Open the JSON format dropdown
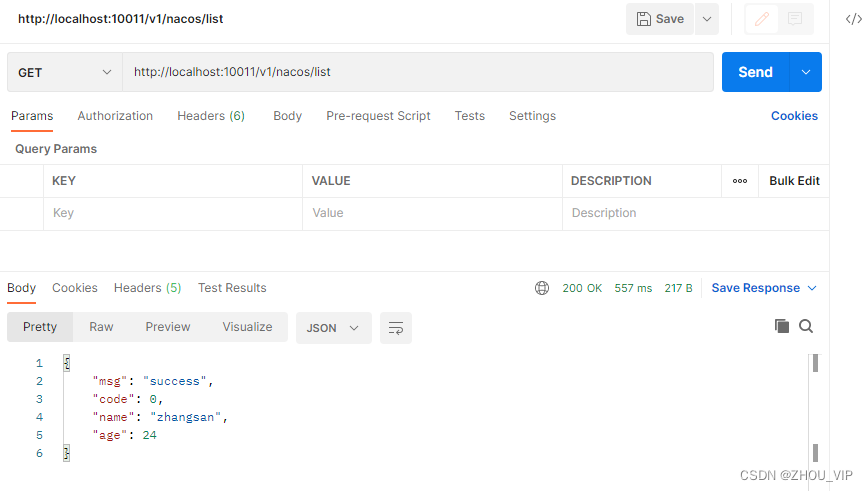The image size is (868, 491). [334, 328]
